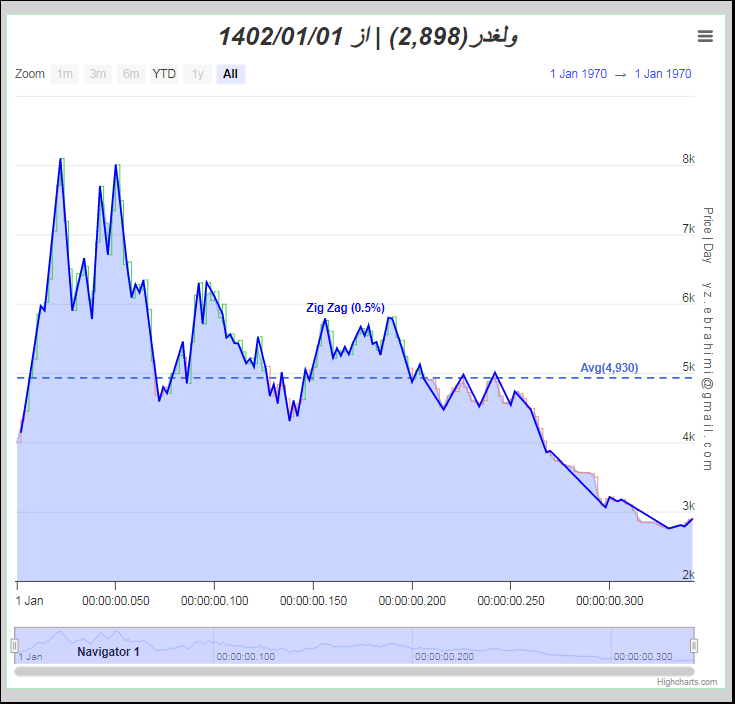The width and height of the screenshot is (735, 704).
Task: Click the chart title 1402/01/01
Action: (x=280, y=37)
